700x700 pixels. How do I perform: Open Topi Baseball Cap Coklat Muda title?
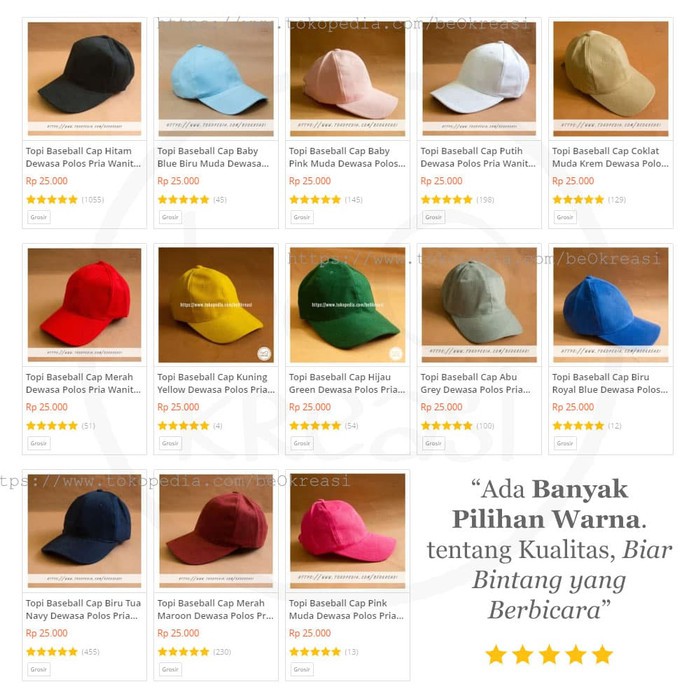(610, 157)
